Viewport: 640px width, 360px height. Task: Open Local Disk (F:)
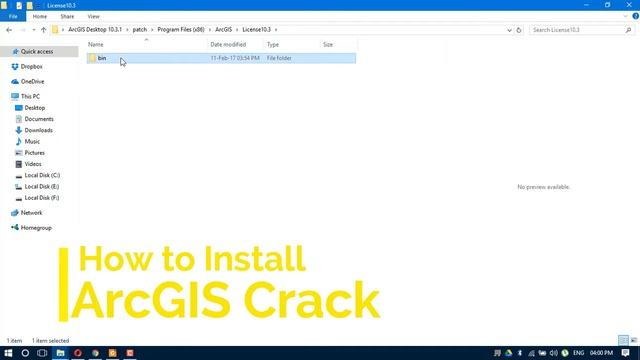[x=42, y=198]
